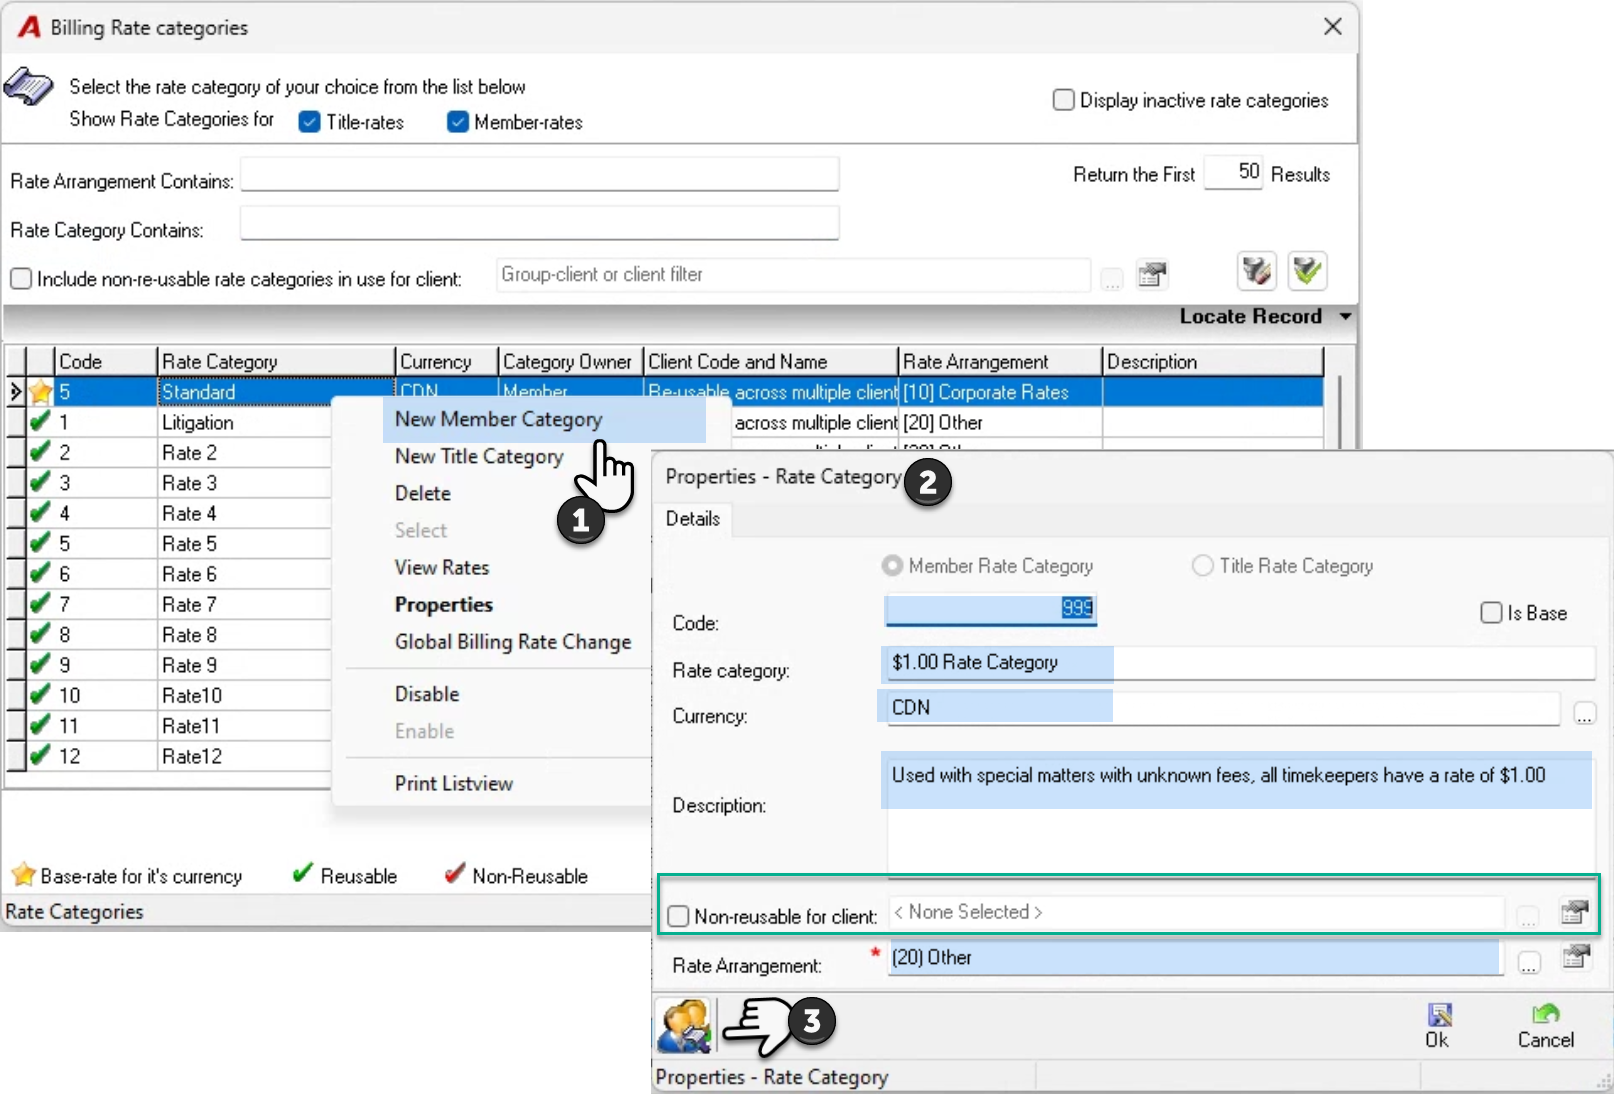Click the printer icon at top left of dialog
Screen dimensions: 1614x1094
click(x=29, y=86)
